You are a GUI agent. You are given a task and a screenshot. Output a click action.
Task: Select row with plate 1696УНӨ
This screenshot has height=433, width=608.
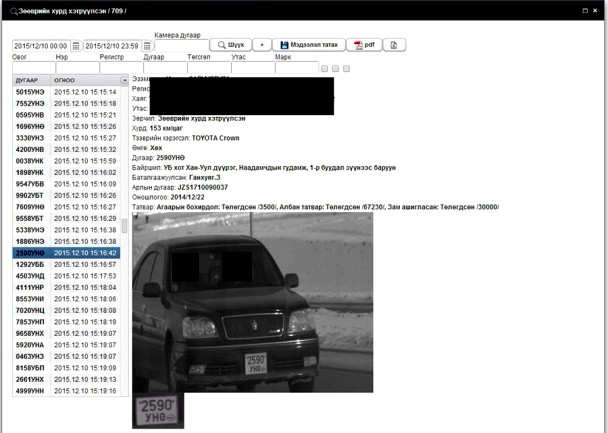coord(66,126)
